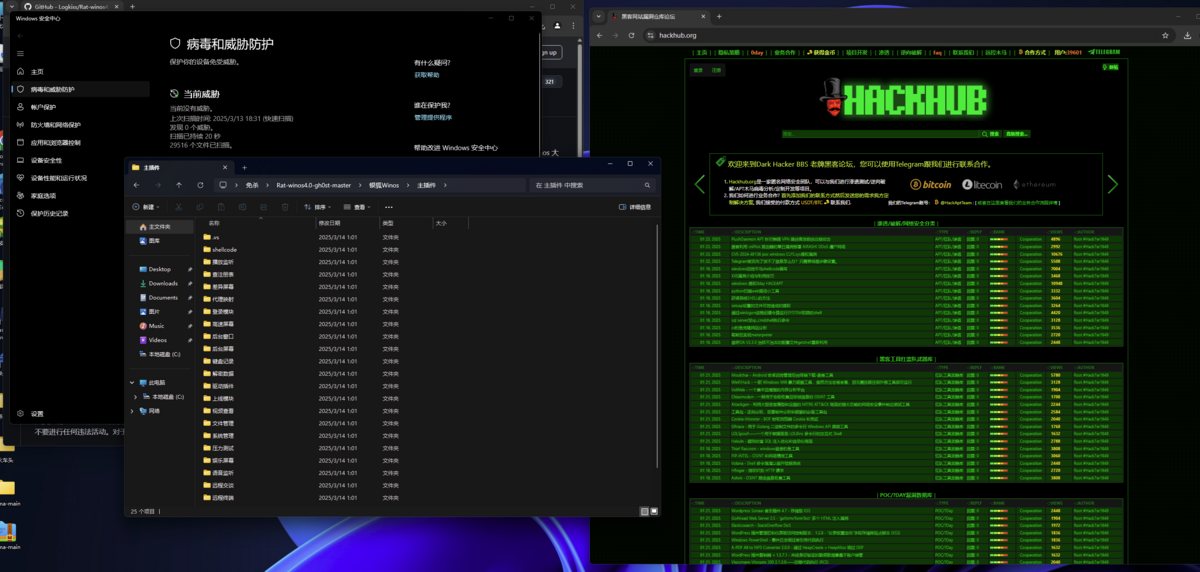
Task: Click the Delete trash icon in Explorer toolbar
Action: coord(285,207)
